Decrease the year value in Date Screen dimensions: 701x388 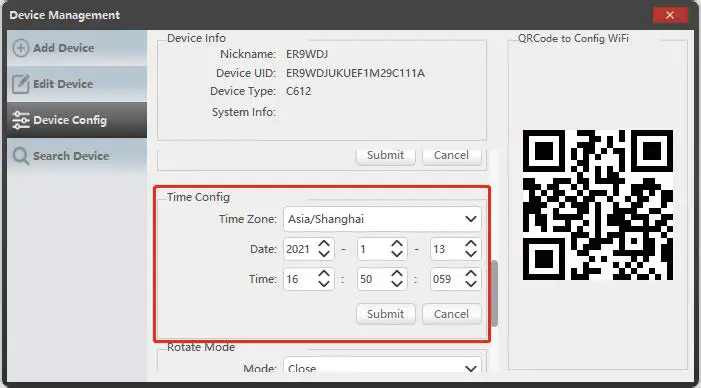(x=324, y=254)
